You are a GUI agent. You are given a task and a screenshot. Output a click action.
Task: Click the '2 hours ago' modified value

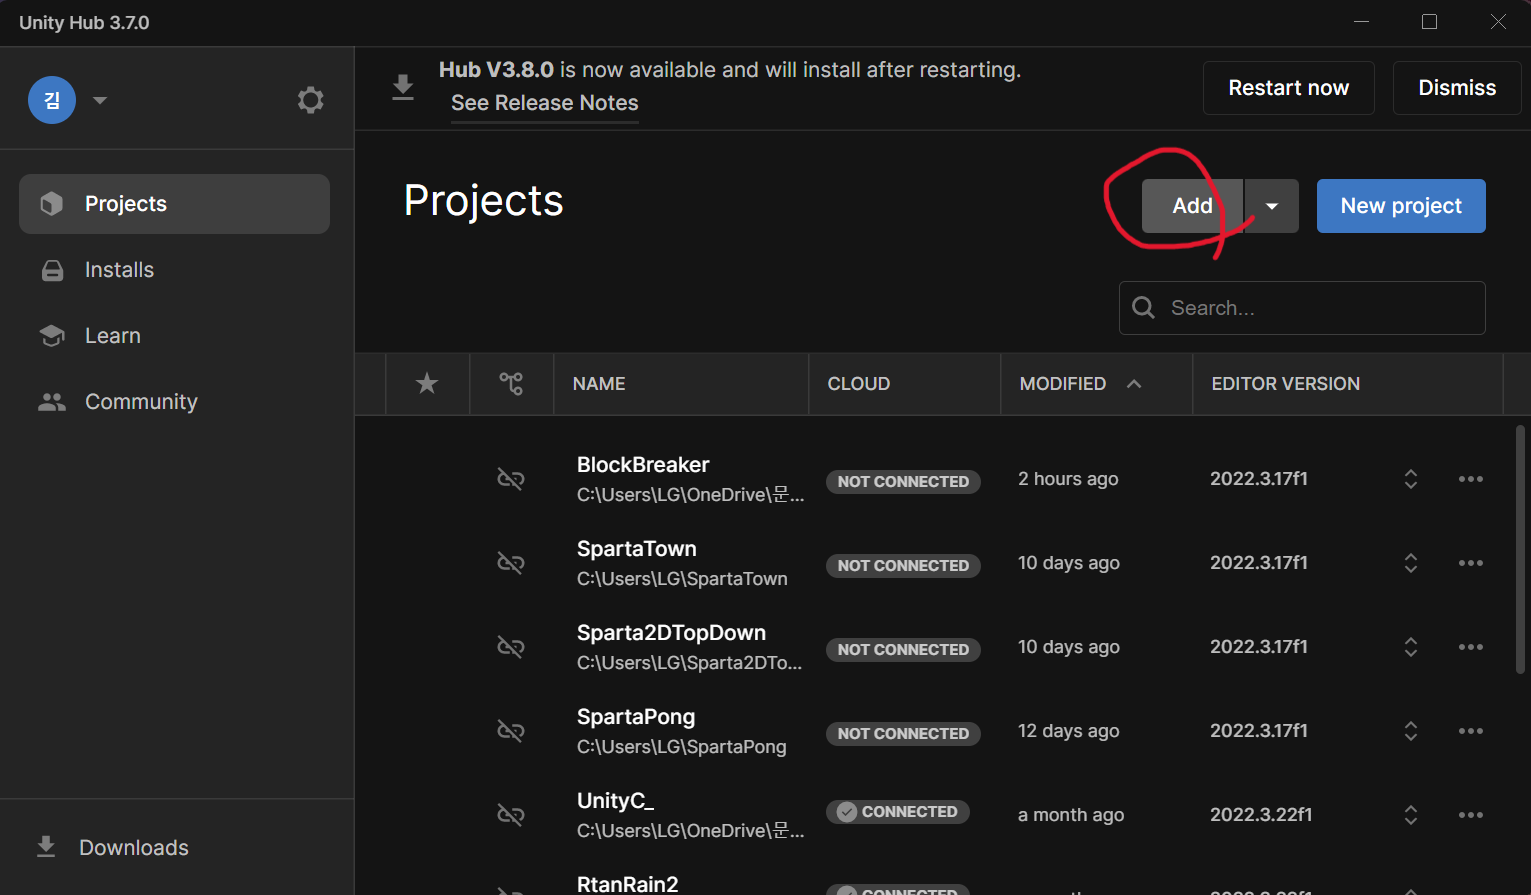coord(1068,479)
